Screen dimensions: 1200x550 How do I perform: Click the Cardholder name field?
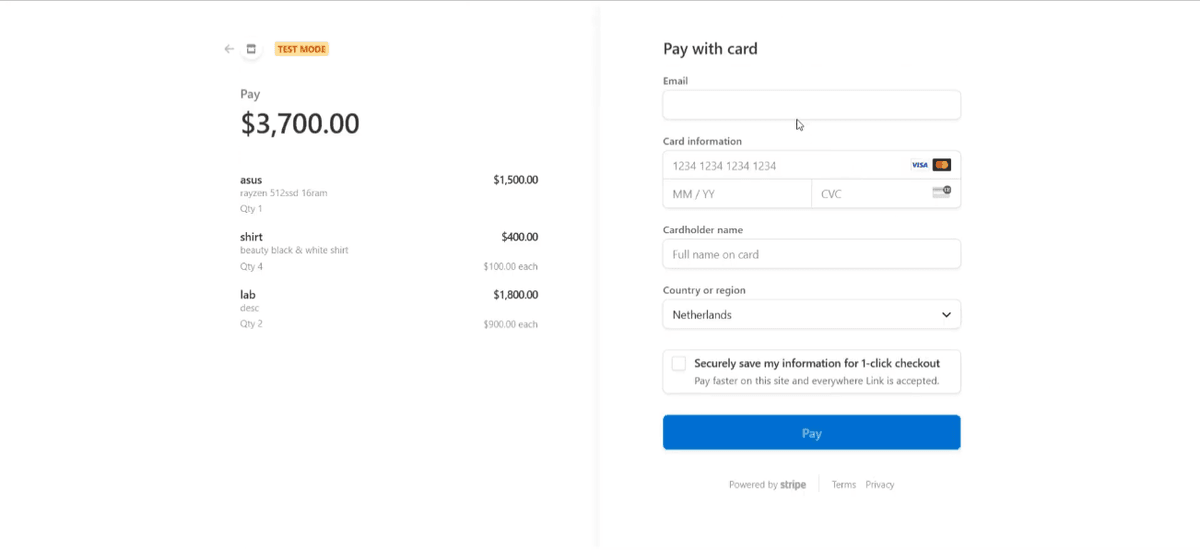pyautogui.click(x=811, y=254)
